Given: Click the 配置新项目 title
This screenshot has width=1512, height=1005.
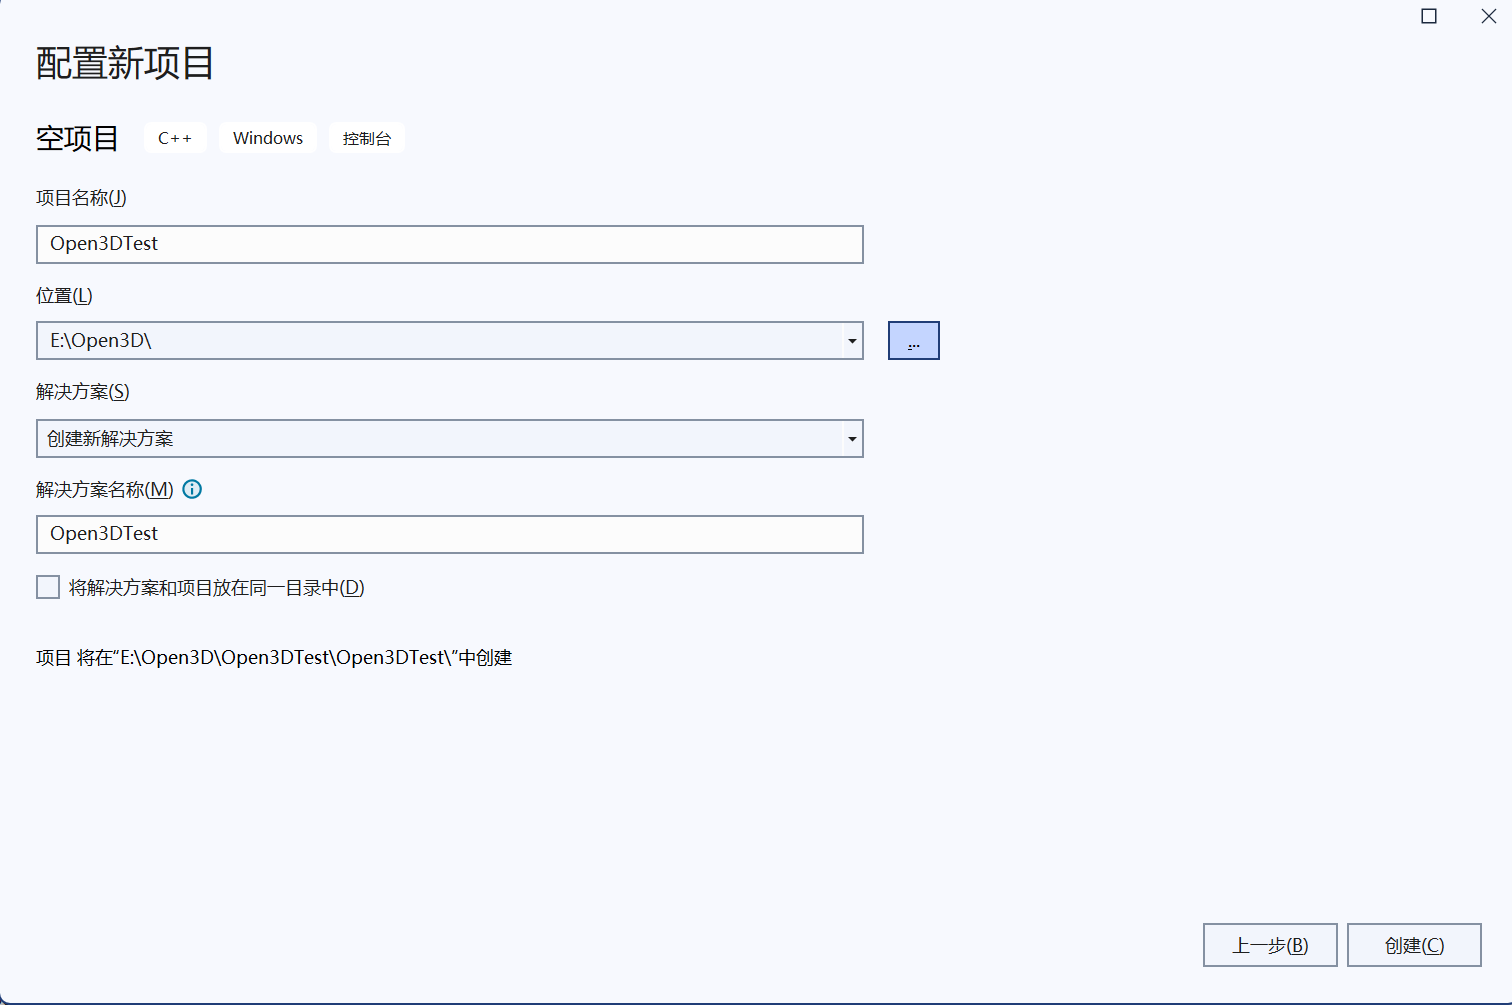Looking at the screenshot, I should pos(125,63).
